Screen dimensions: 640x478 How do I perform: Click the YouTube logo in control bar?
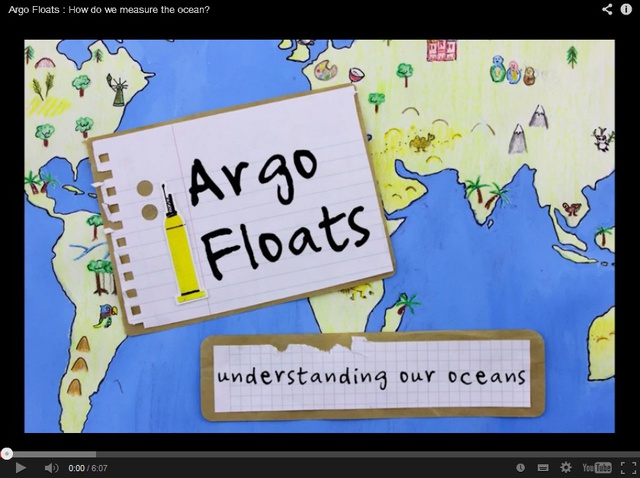(x=597, y=467)
